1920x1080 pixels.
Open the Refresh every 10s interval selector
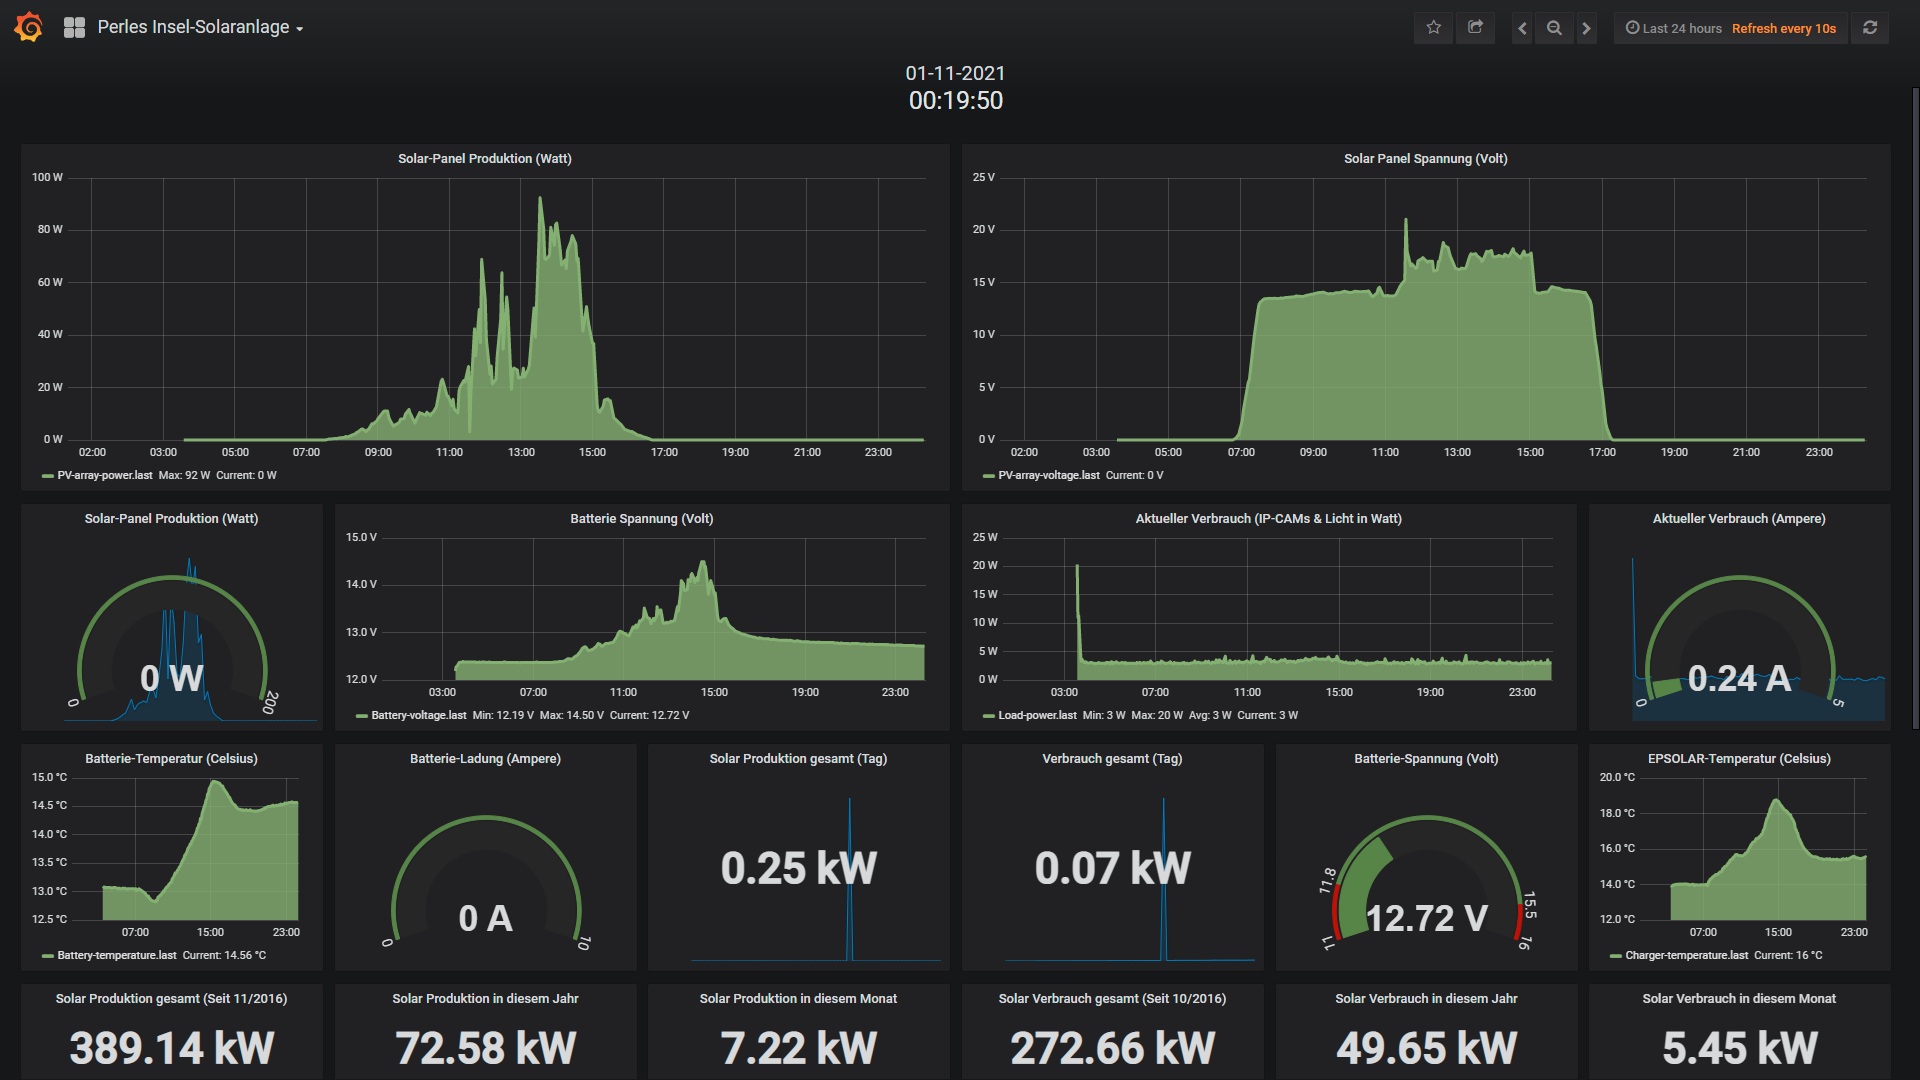pyautogui.click(x=1784, y=28)
